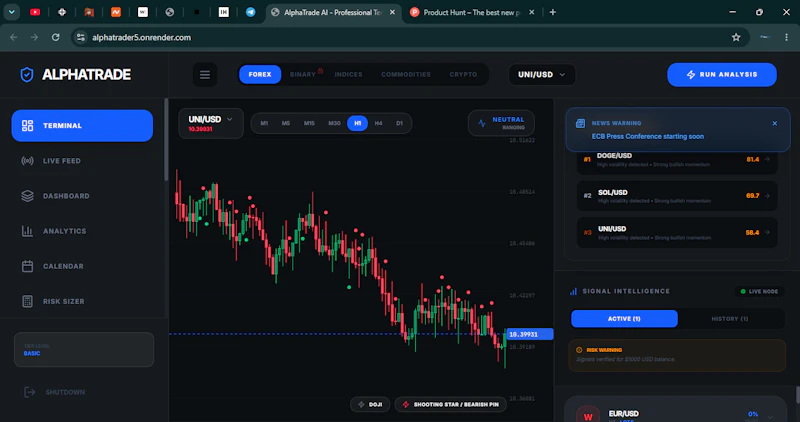Open the Analytics menu item

(x=82, y=231)
